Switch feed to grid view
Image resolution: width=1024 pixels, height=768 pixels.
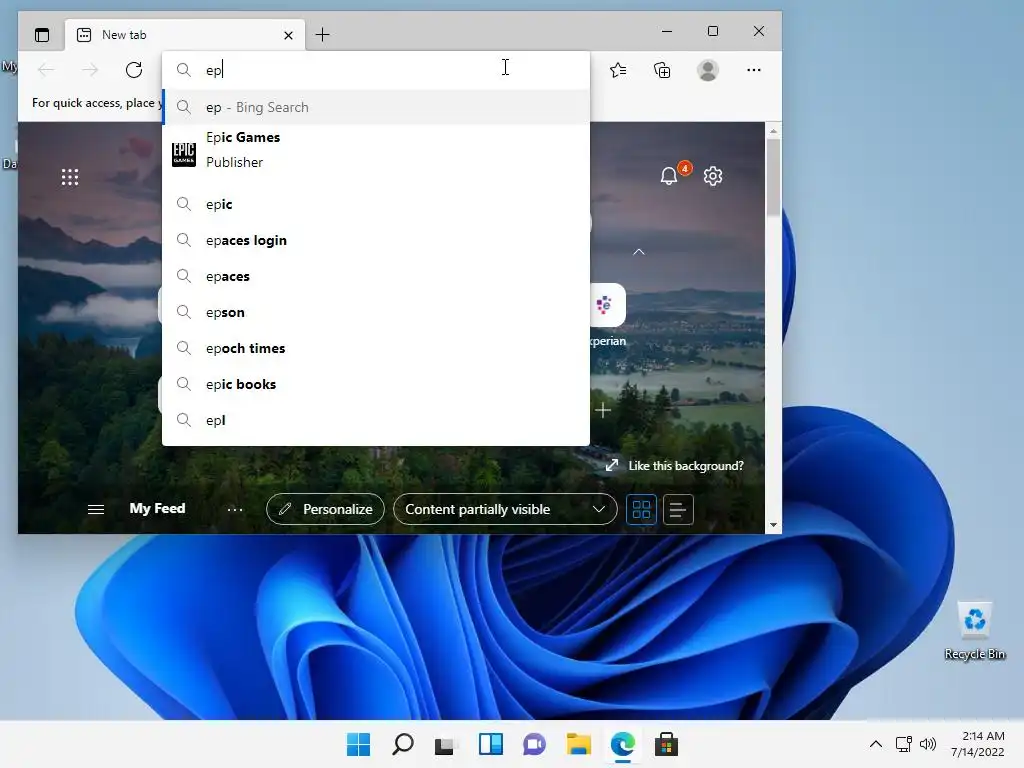click(641, 509)
